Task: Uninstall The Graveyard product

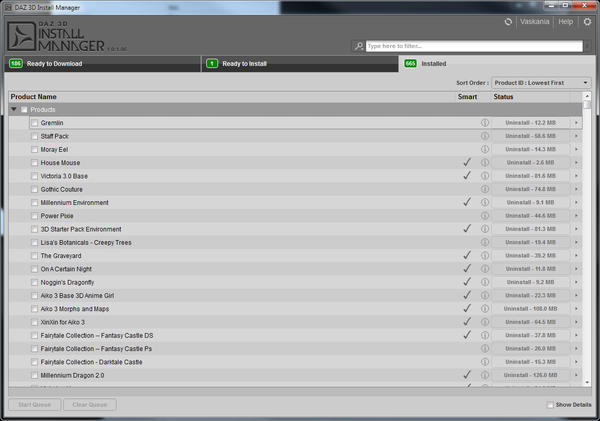Action: [531, 255]
